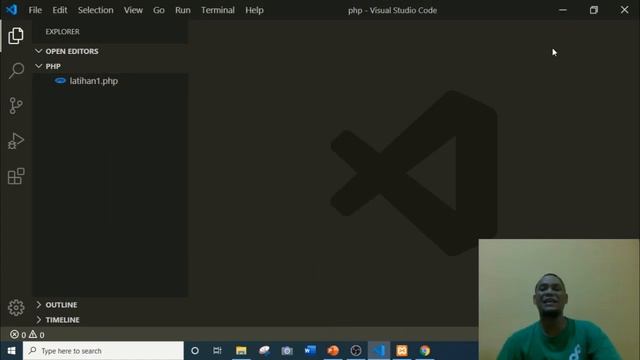Switch to Visual Studio Code taskbar icon
This screenshot has width=640, height=360.
tap(379, 351)
